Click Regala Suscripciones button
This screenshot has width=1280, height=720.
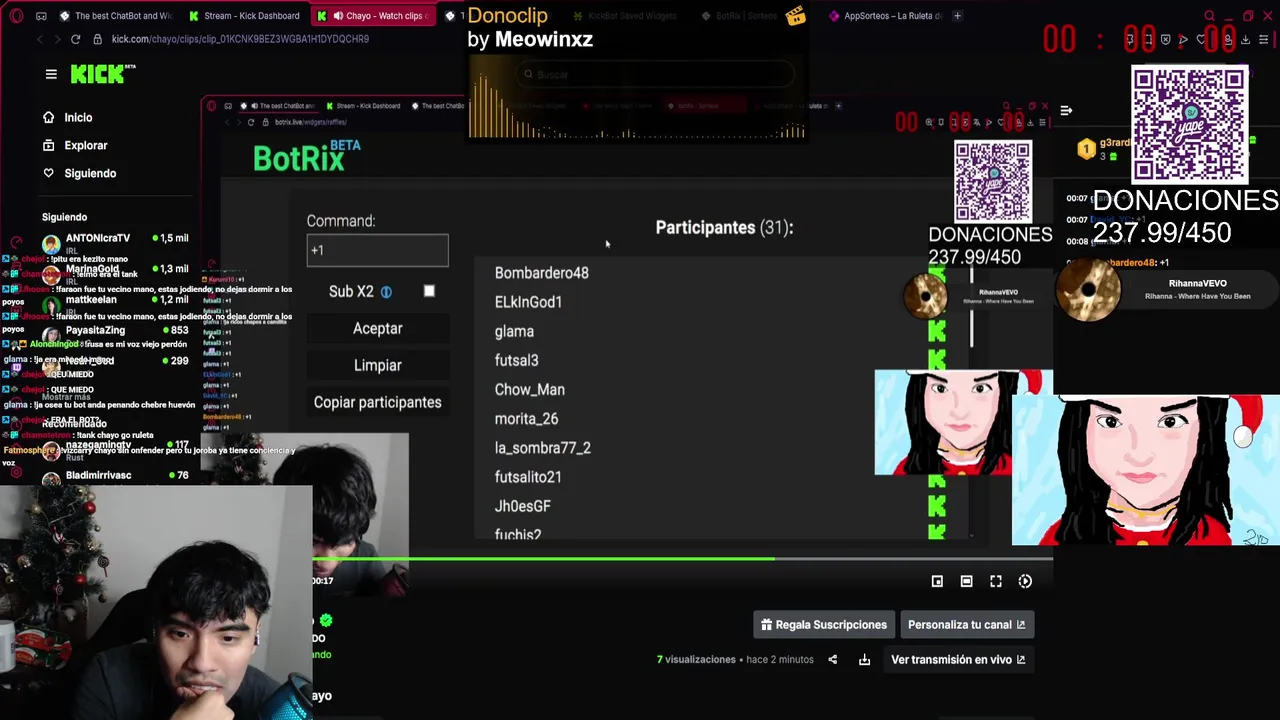click(x=824, y=625)
